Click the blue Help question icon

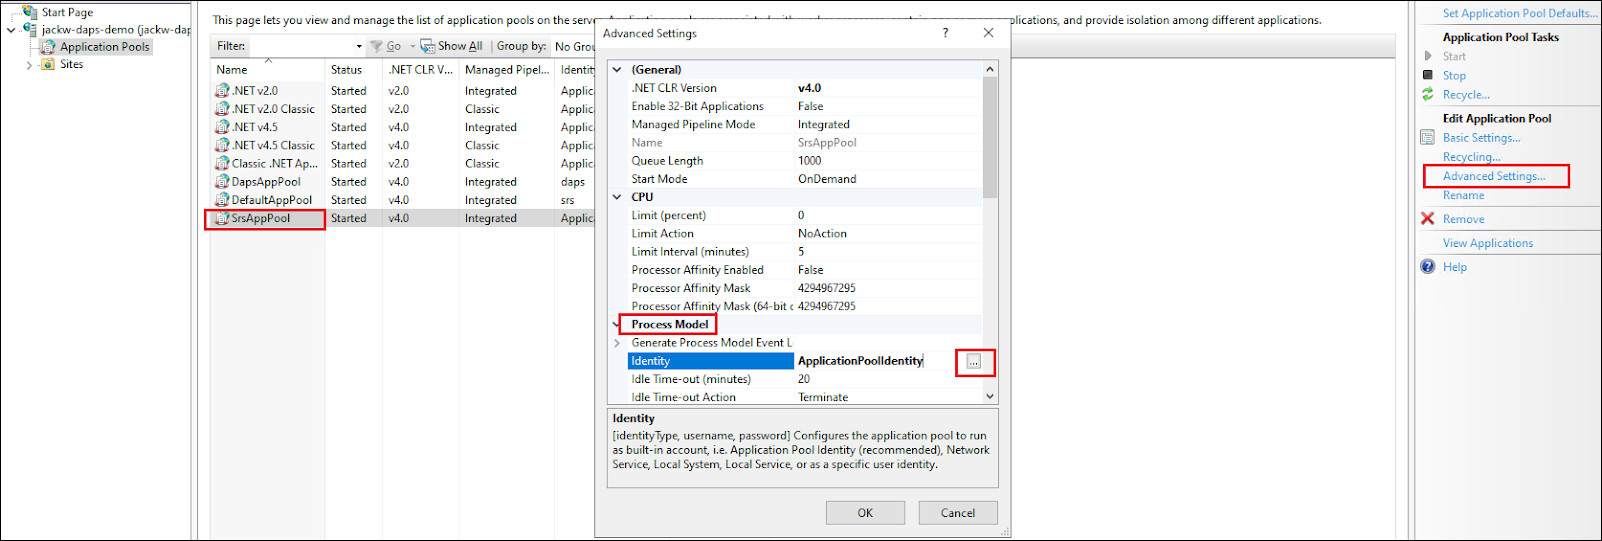(x=1428, y=266)
